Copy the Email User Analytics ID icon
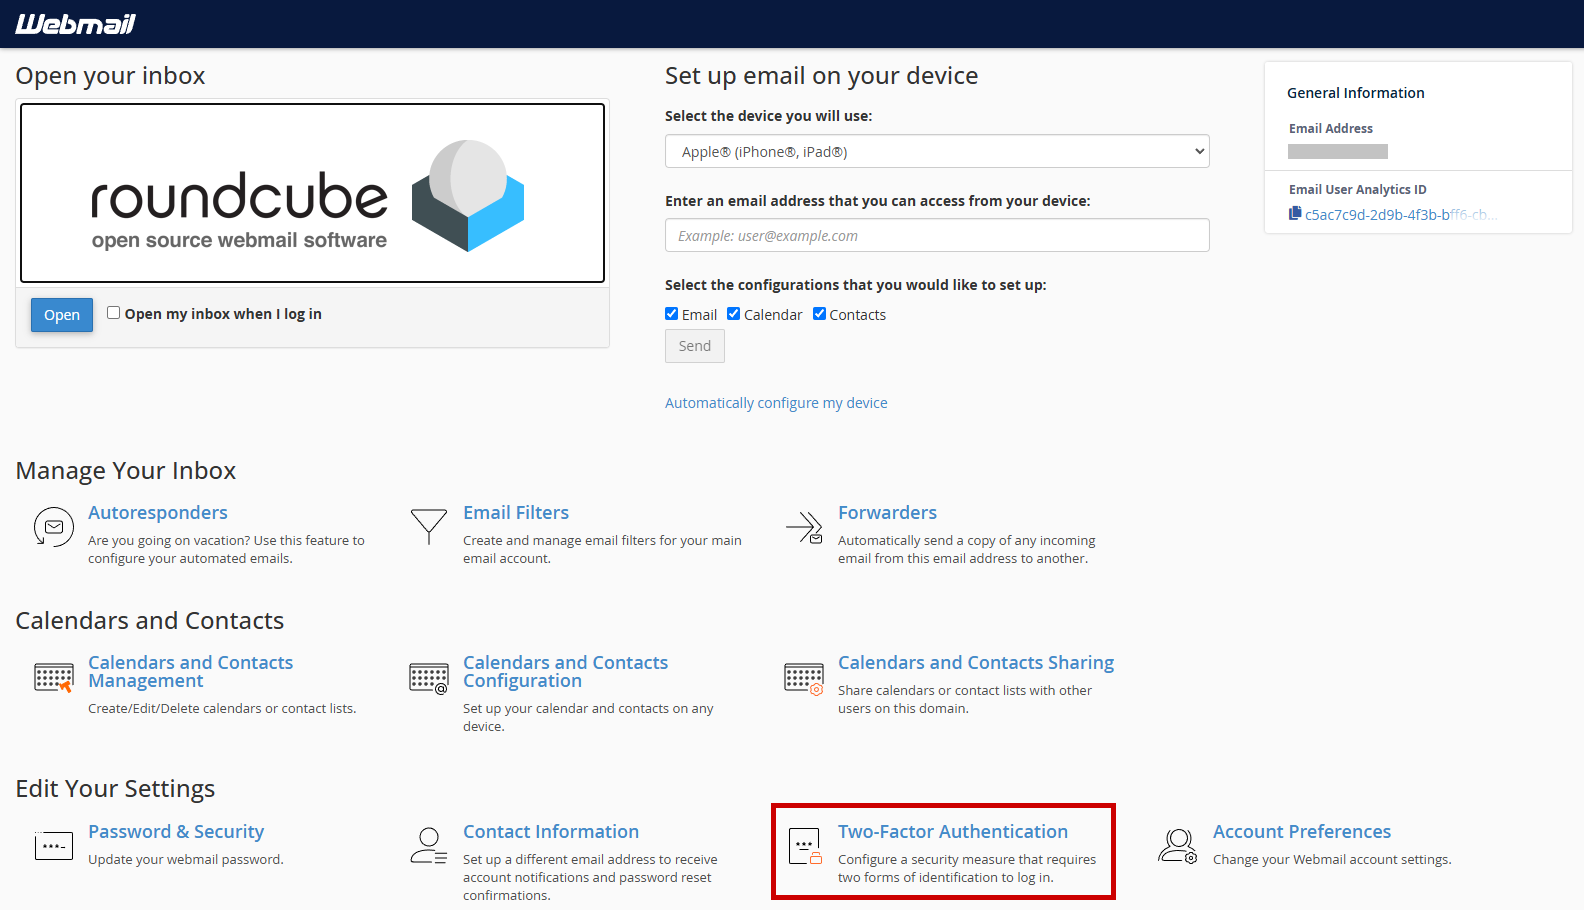 (1295, 213)
